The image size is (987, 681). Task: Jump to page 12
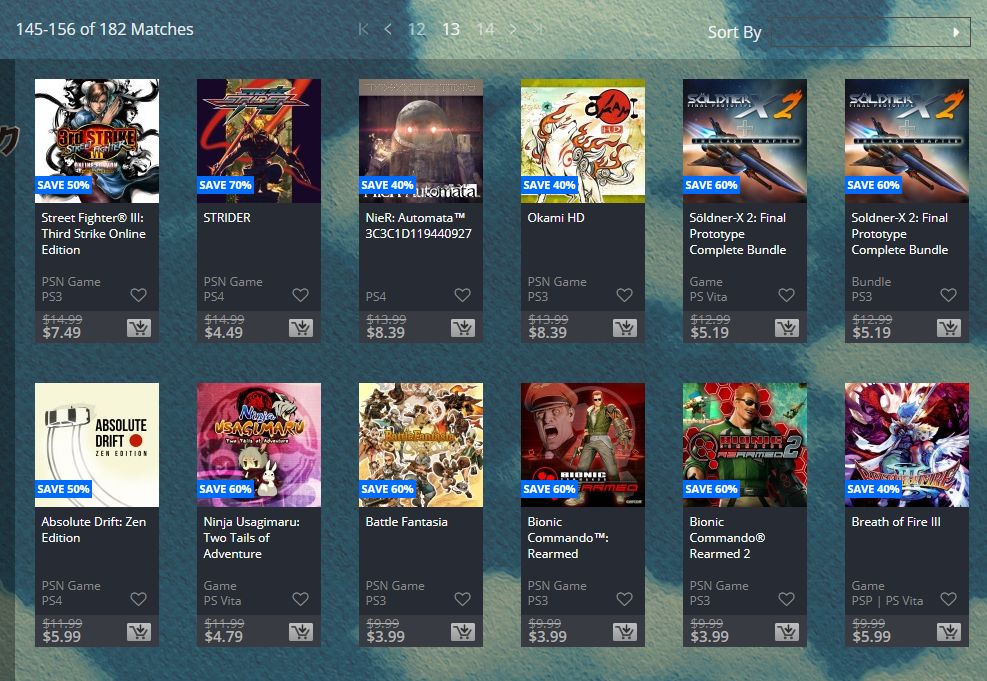(x=416, y=29)
